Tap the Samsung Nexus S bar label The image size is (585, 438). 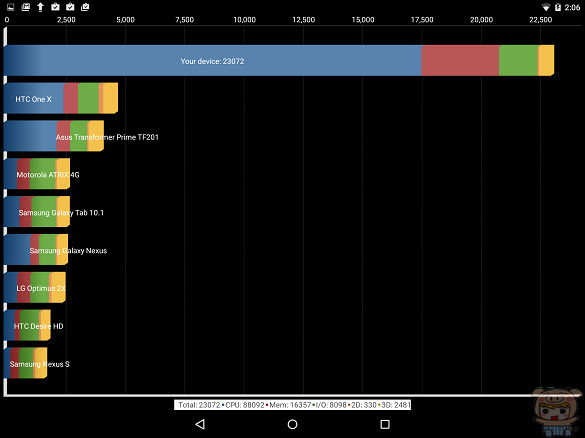[40, 364]
